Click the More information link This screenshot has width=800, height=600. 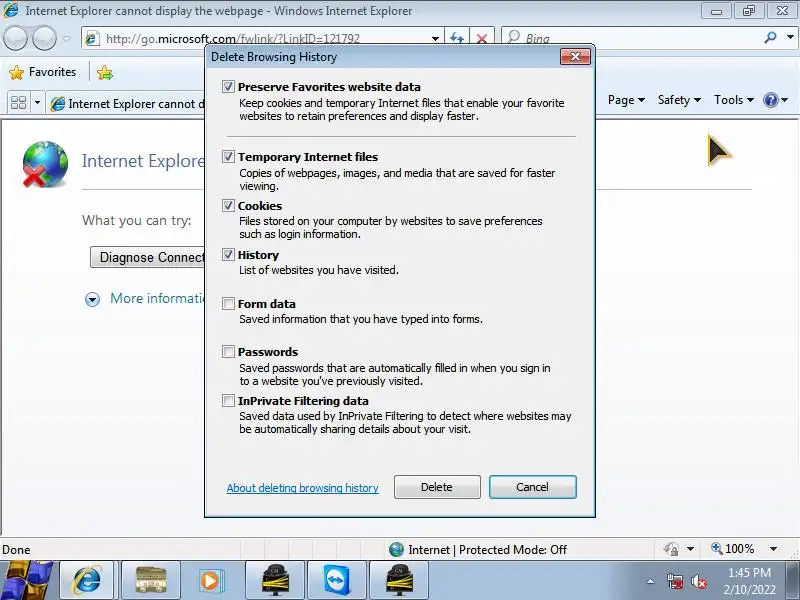[158, 298]
